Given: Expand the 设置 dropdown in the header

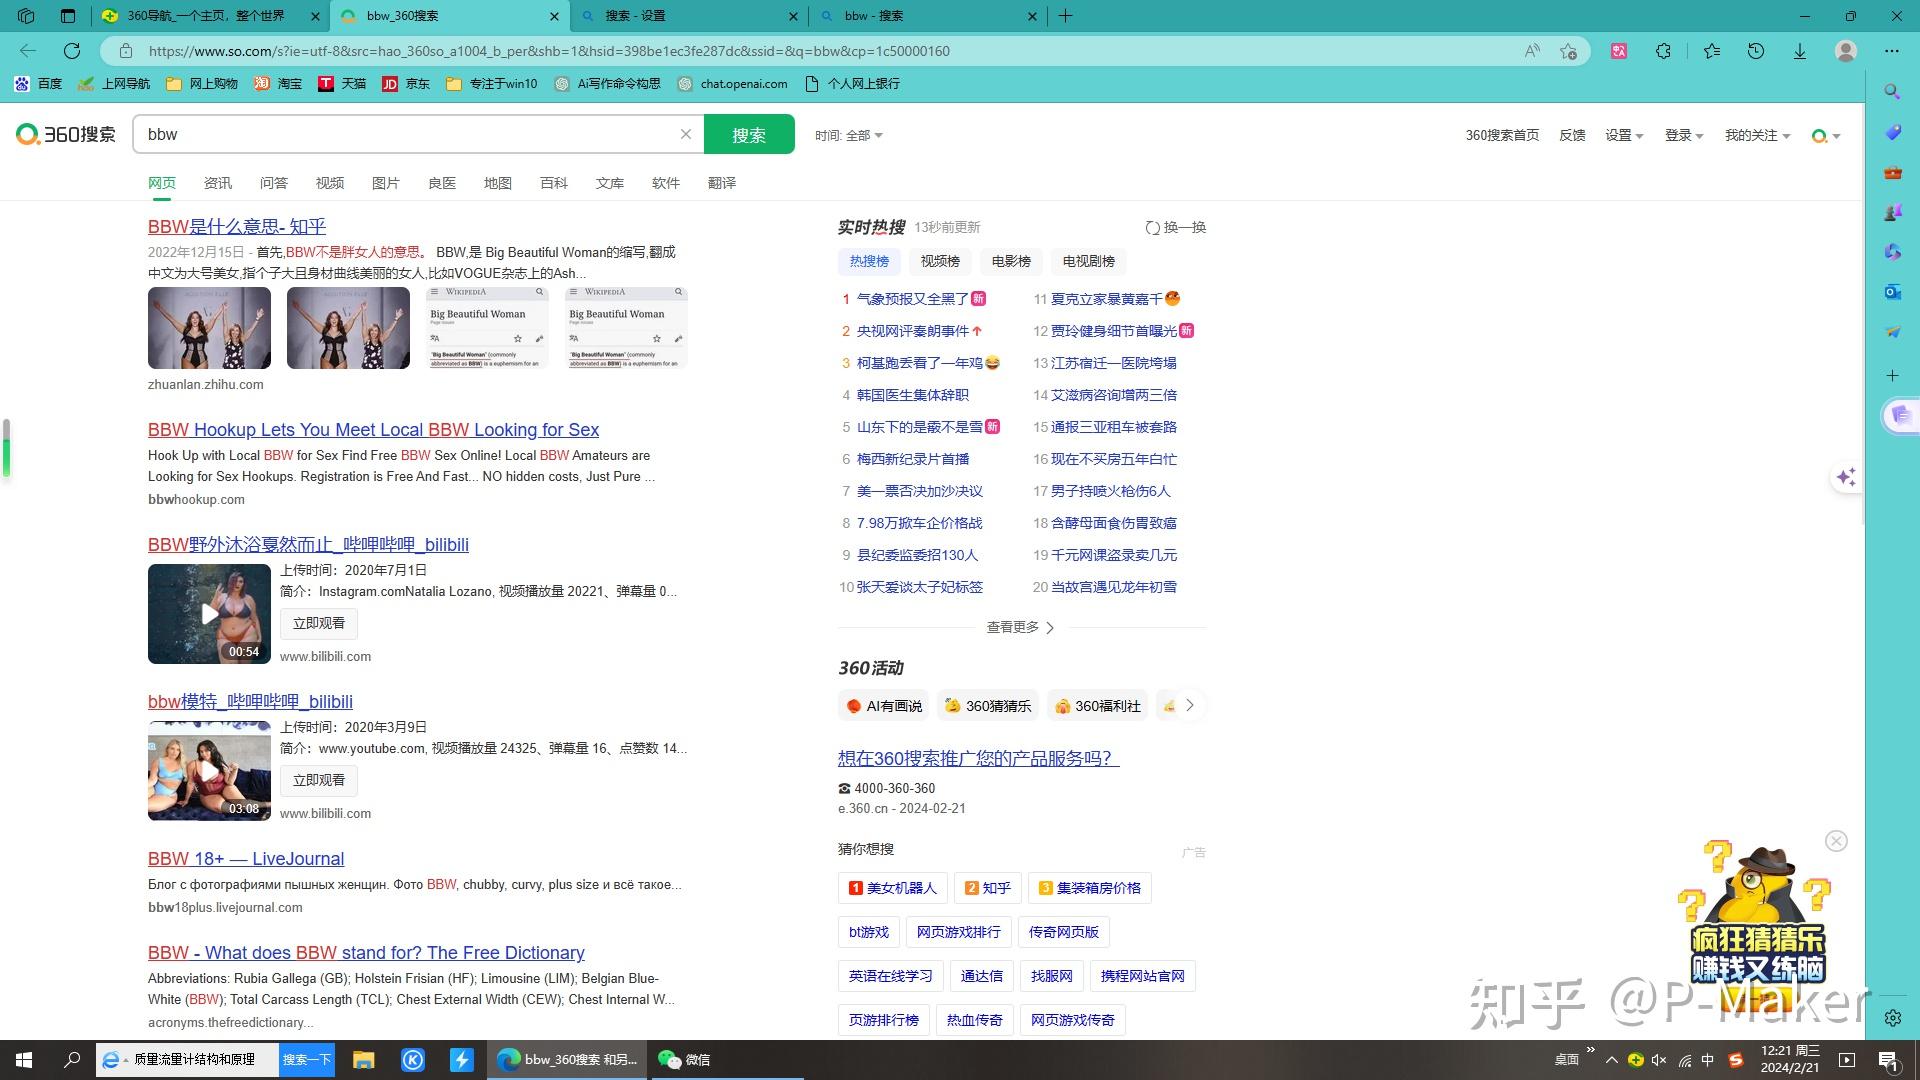Looking at the screenshot, I should 1624,135.
